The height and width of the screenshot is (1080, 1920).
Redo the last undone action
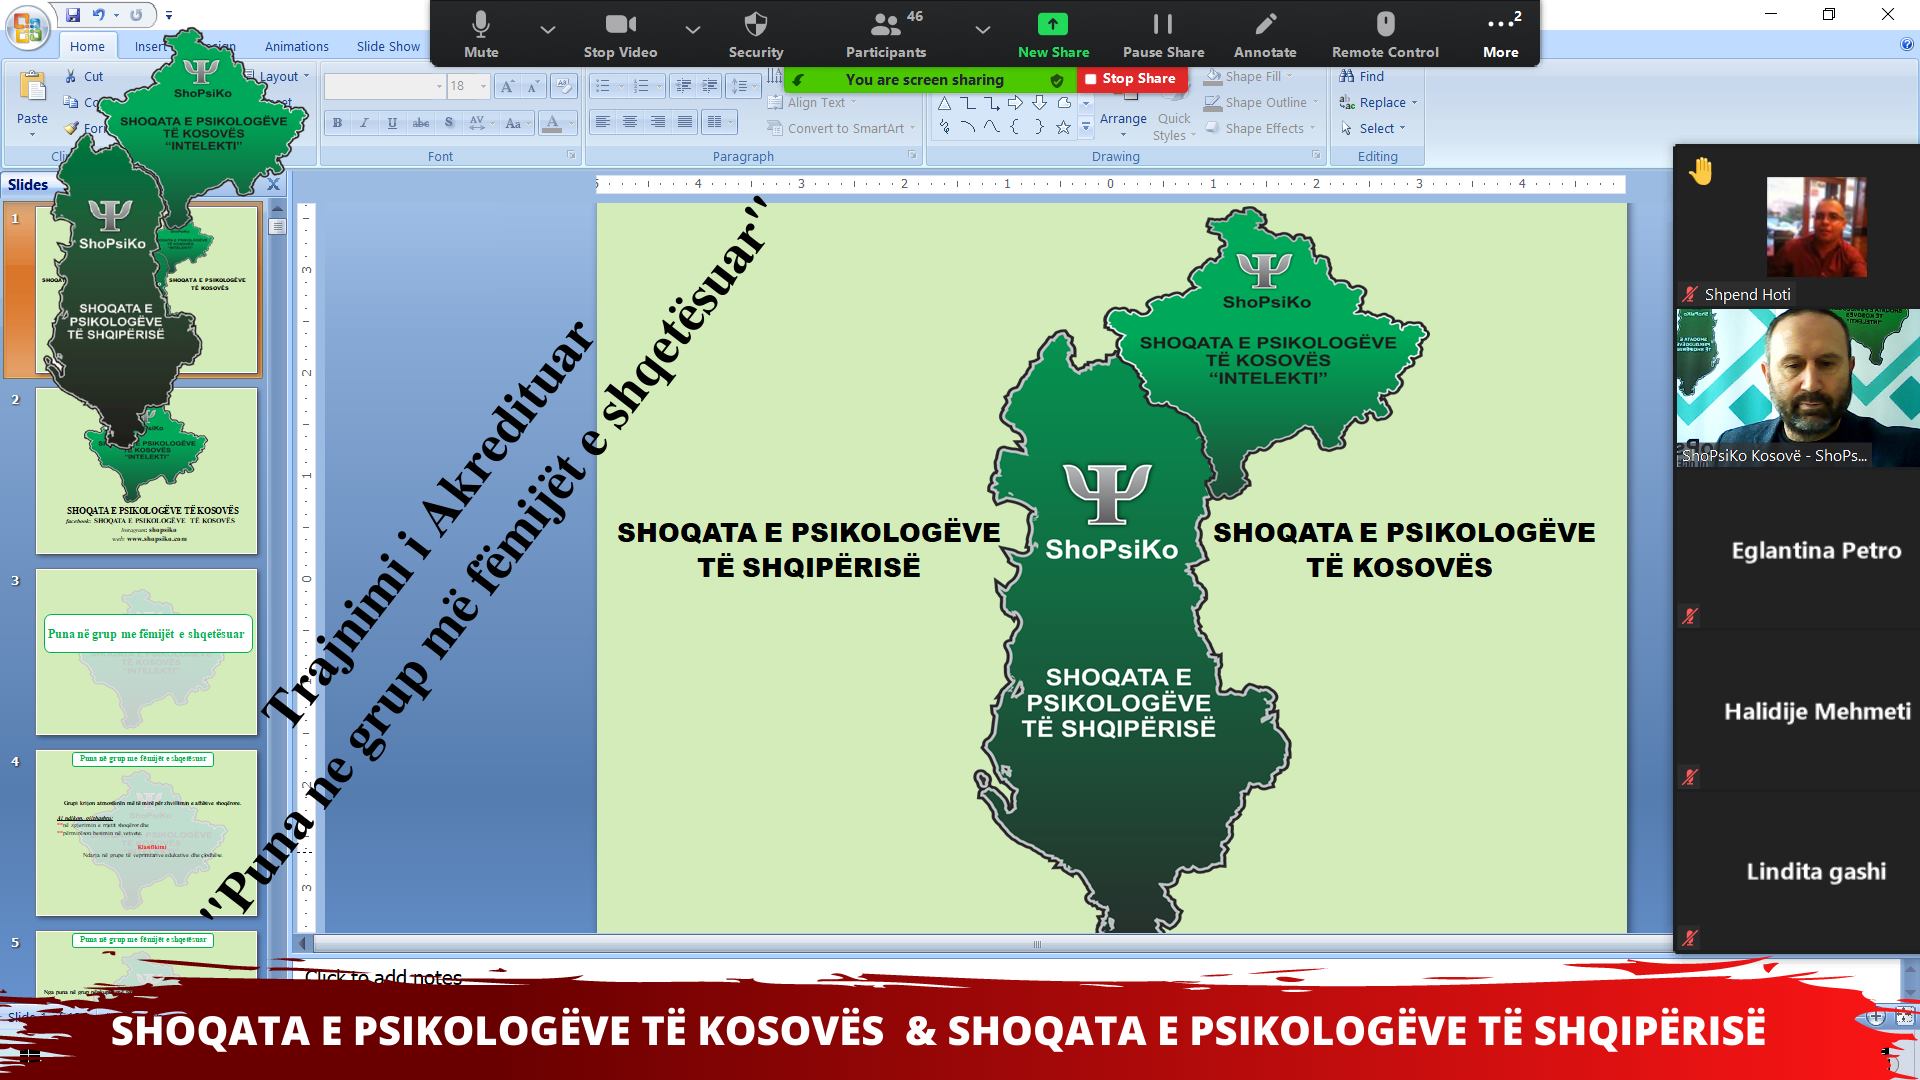[135, 15]
